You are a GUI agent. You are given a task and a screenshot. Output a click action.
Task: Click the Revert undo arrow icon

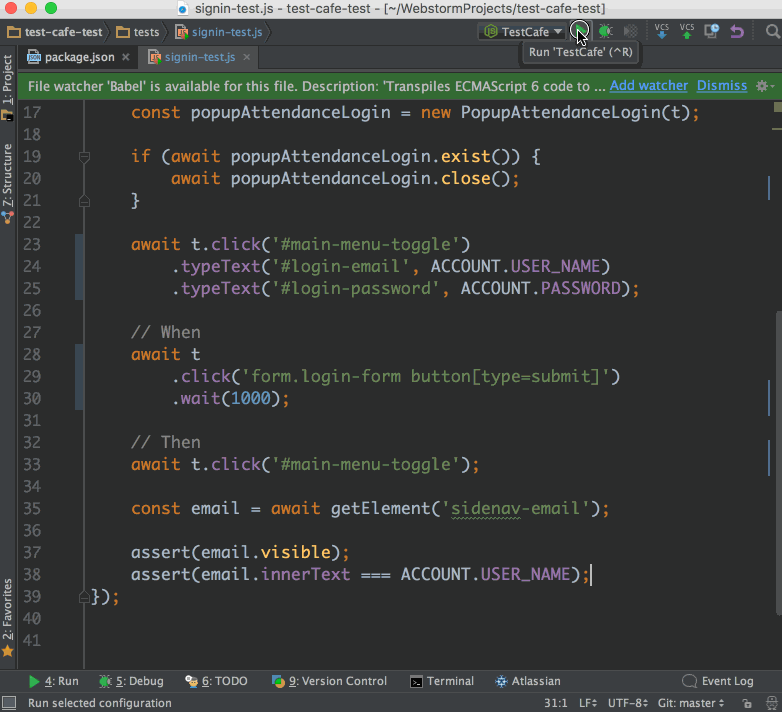(737, 32)
